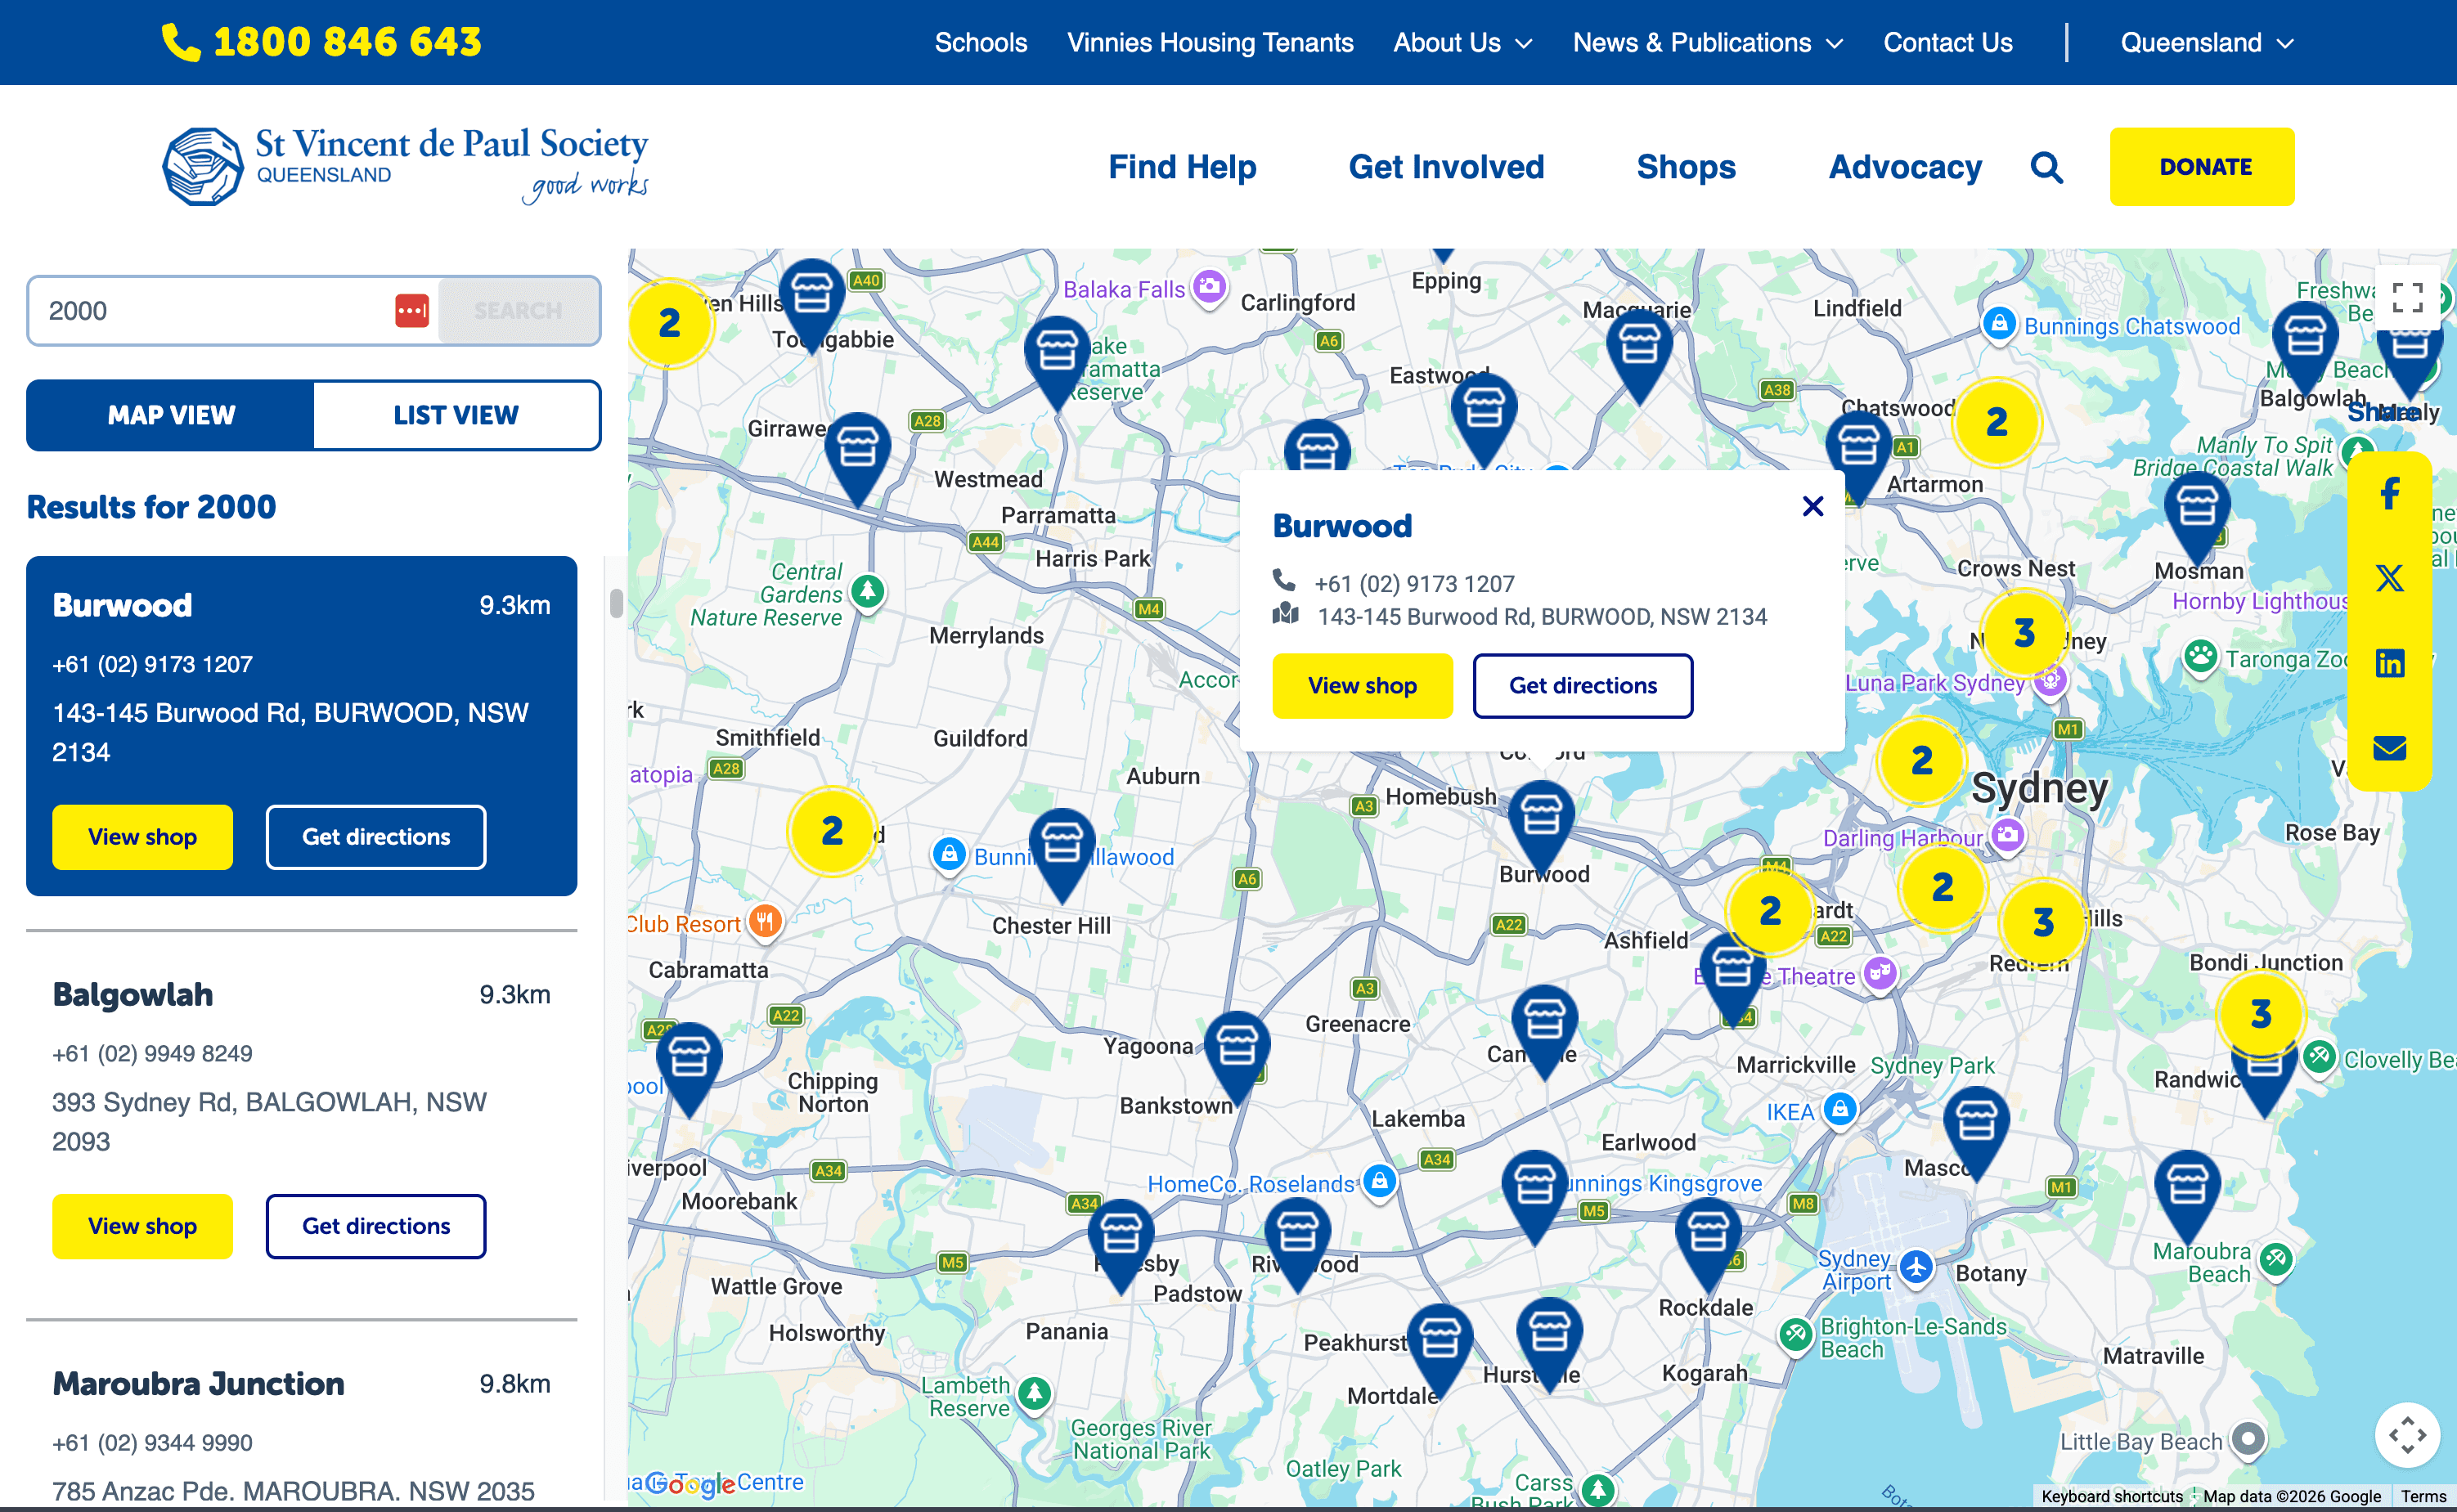The image size is (2457, 1512).
Task: Click the yellow Donate button
Action: [2202, 167]
